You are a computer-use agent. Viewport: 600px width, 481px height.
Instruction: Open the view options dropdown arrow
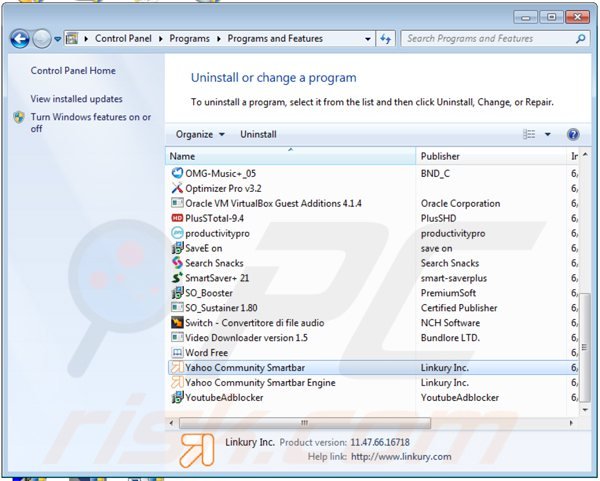548,134
